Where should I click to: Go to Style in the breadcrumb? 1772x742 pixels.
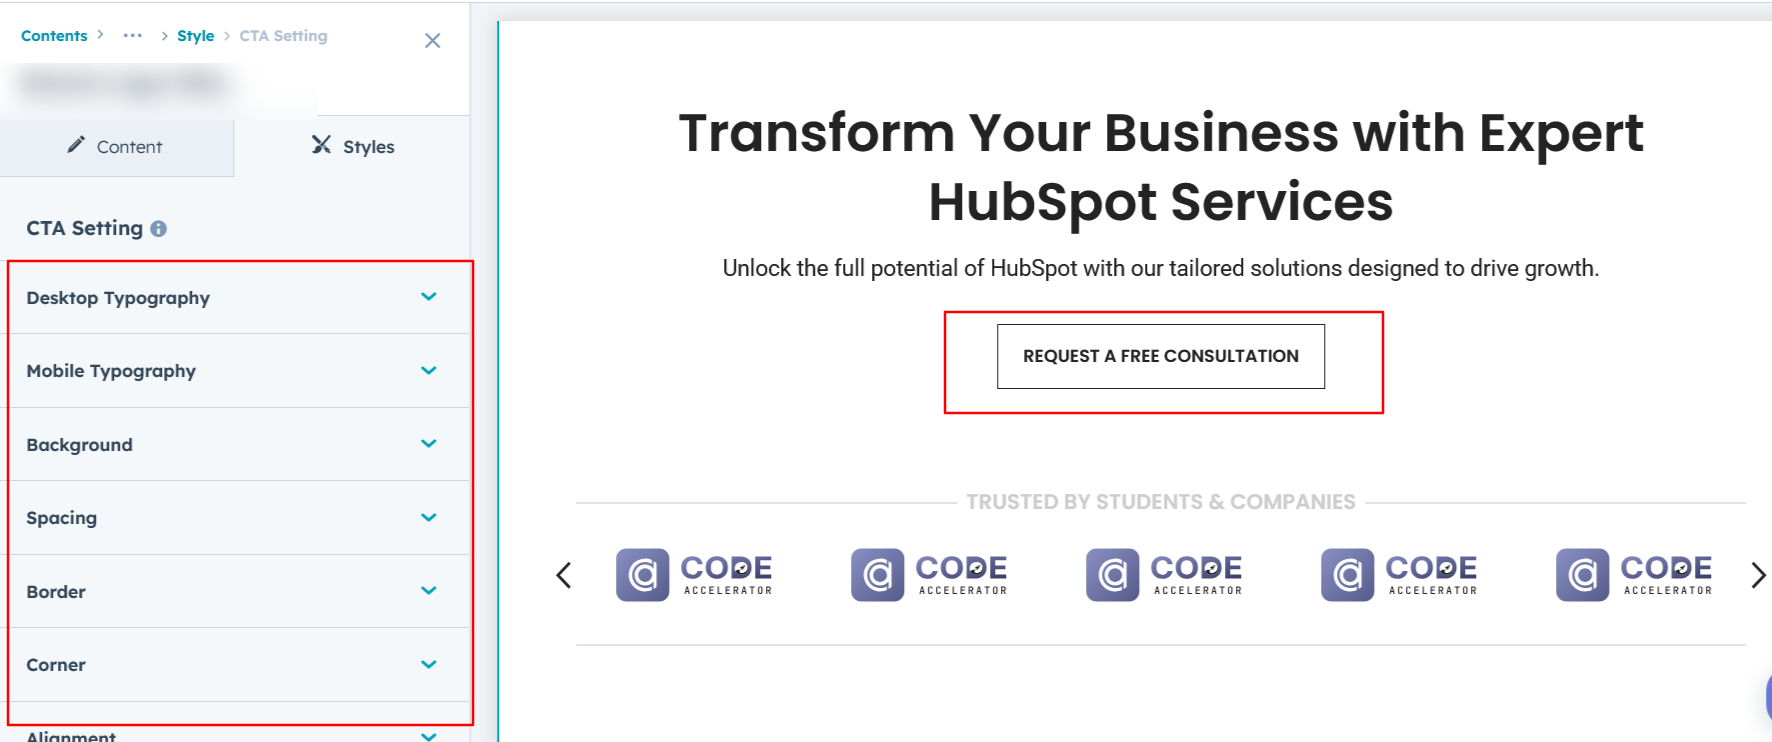(195, 36)
